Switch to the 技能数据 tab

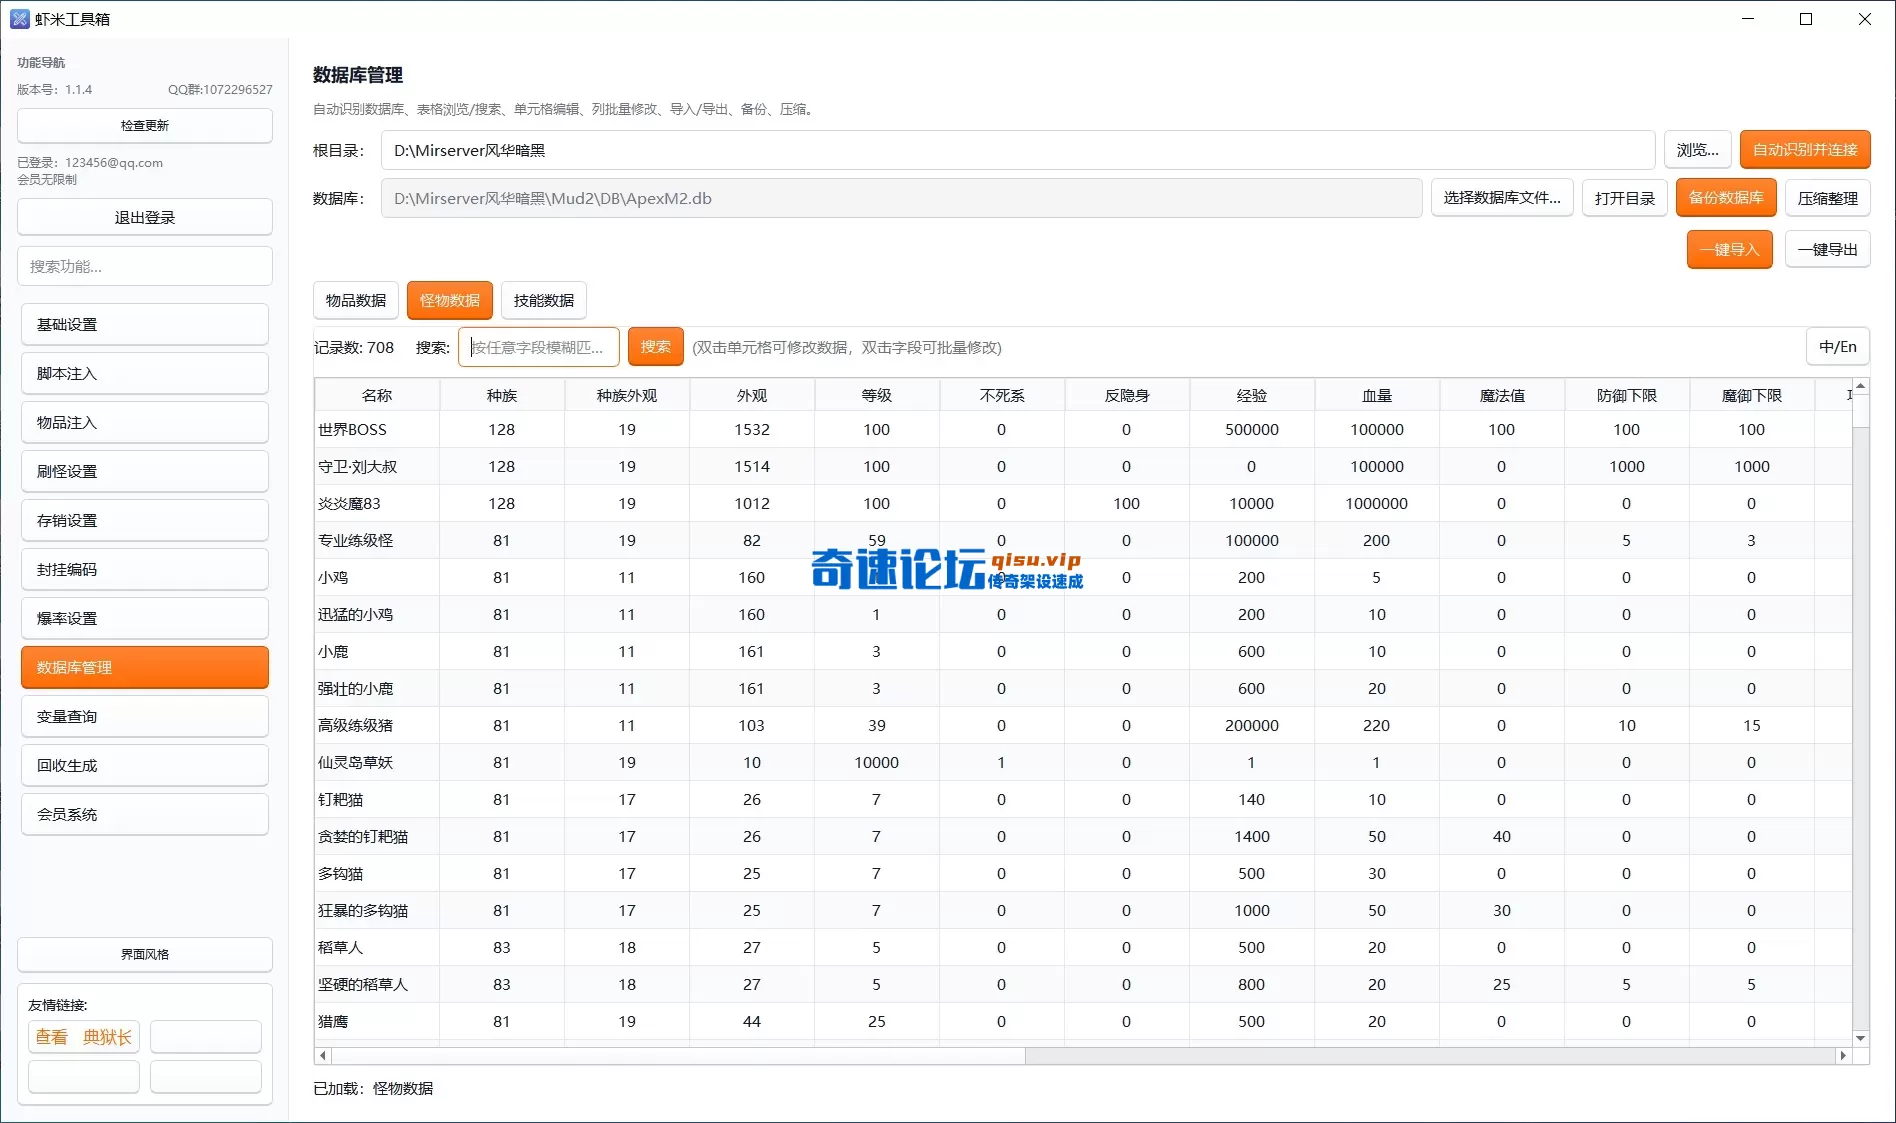point(543,300)
